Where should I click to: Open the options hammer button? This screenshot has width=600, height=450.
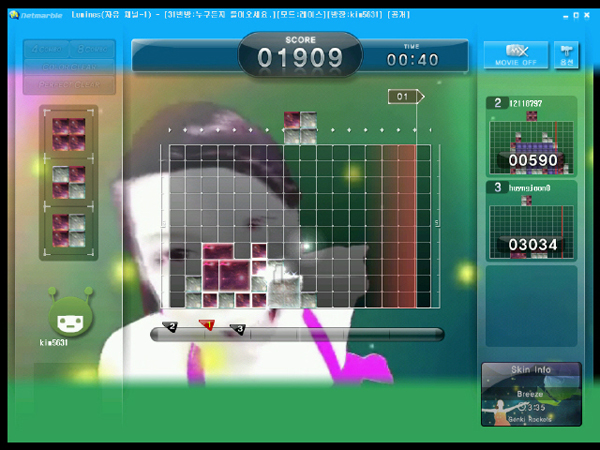(566, 54)
